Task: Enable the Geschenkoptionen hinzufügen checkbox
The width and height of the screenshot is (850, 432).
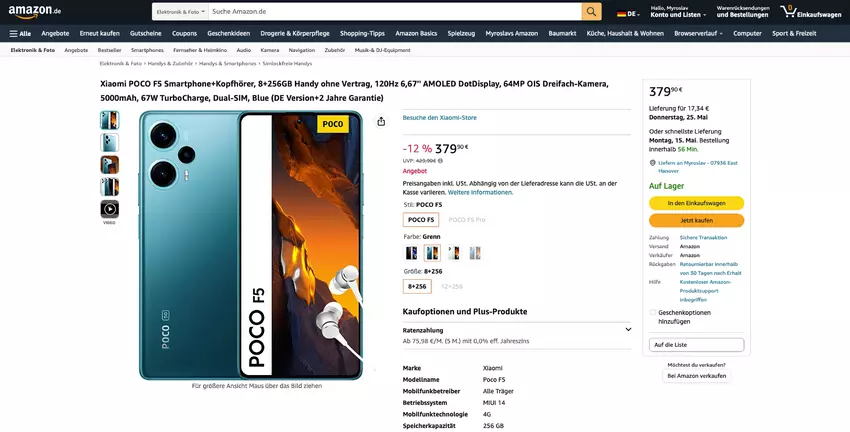Action: coord(653,312)
